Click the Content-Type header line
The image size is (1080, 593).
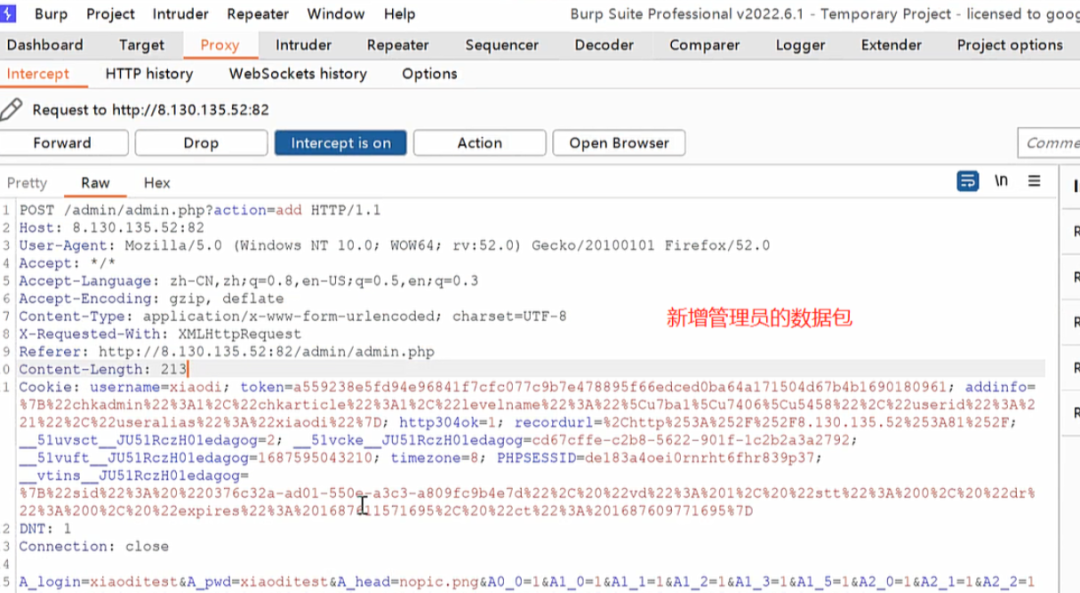(x=293, y=316)
